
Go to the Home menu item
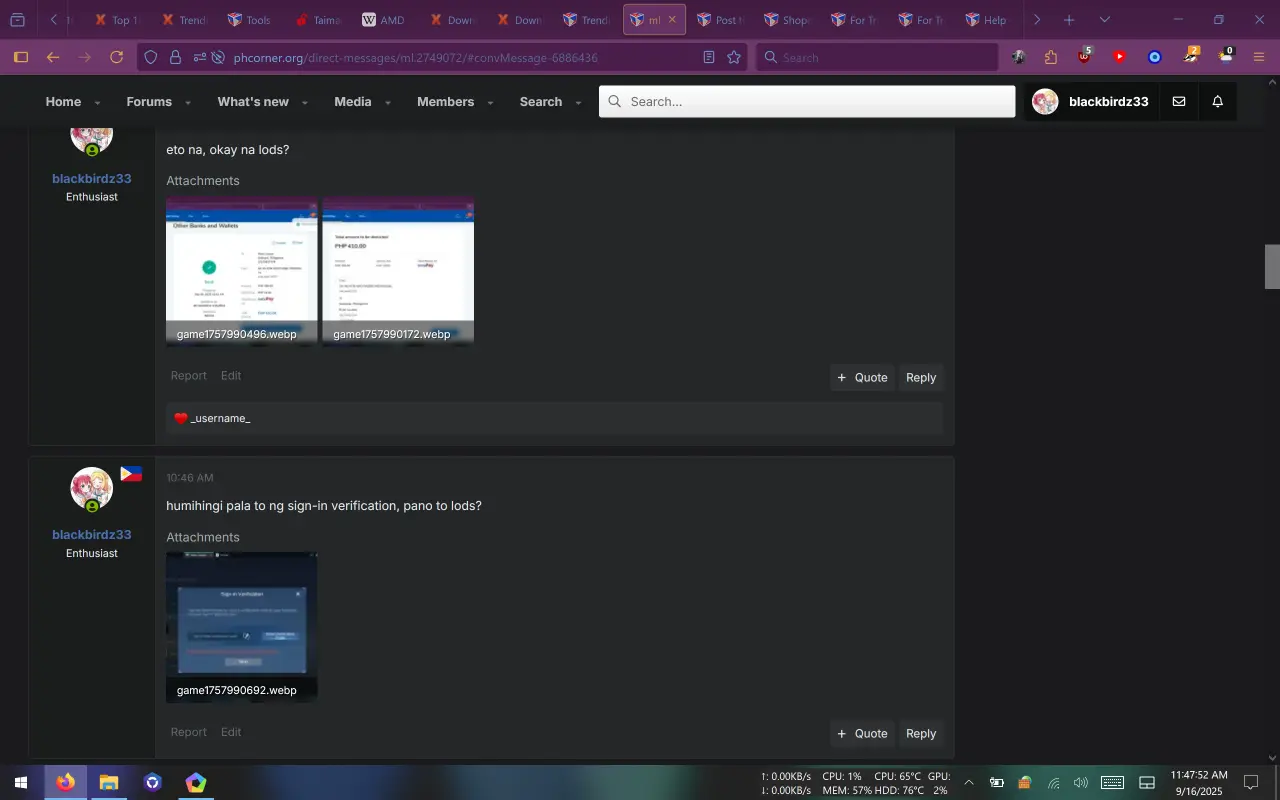63,101
